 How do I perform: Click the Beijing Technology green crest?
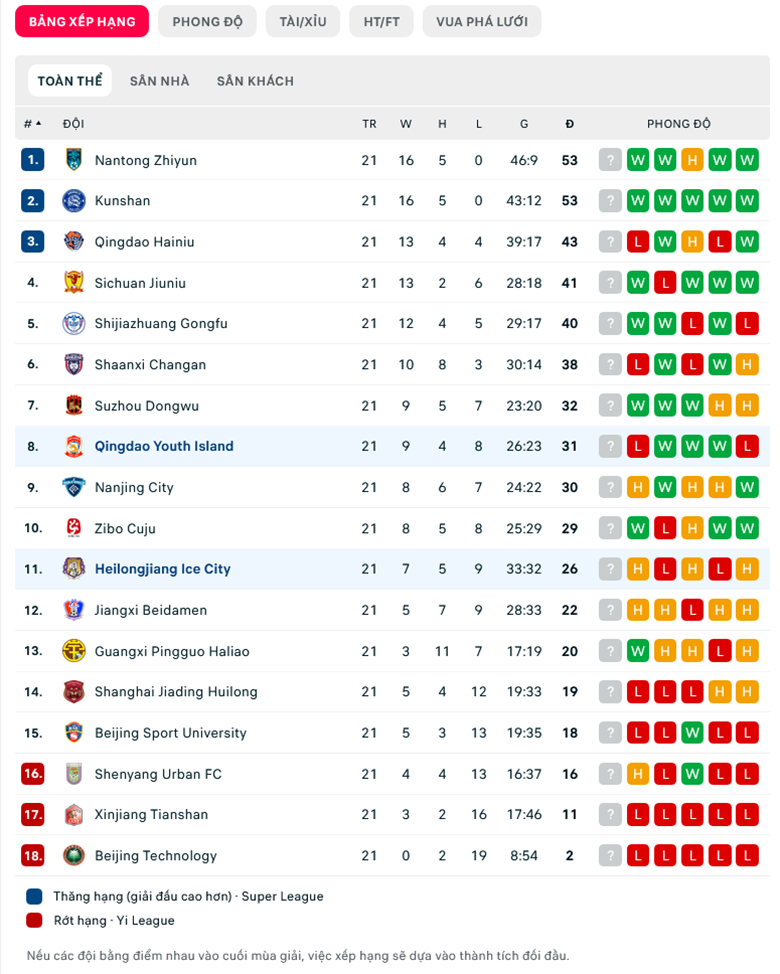click(74, 855)
